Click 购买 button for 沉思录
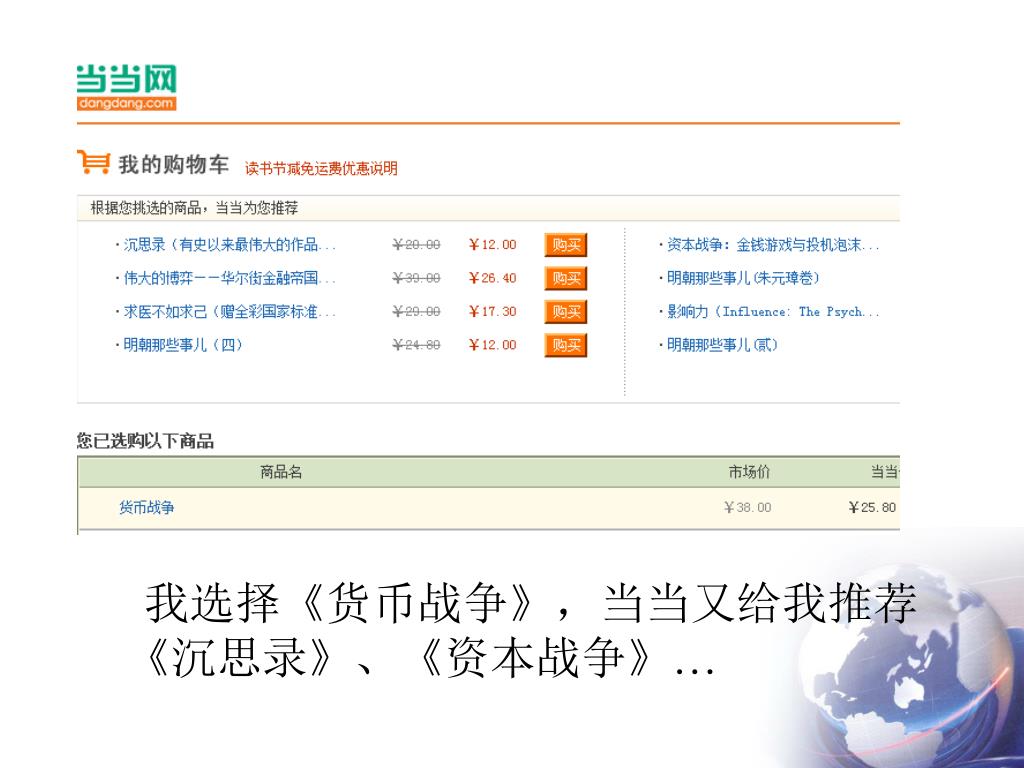 (566, 245)
